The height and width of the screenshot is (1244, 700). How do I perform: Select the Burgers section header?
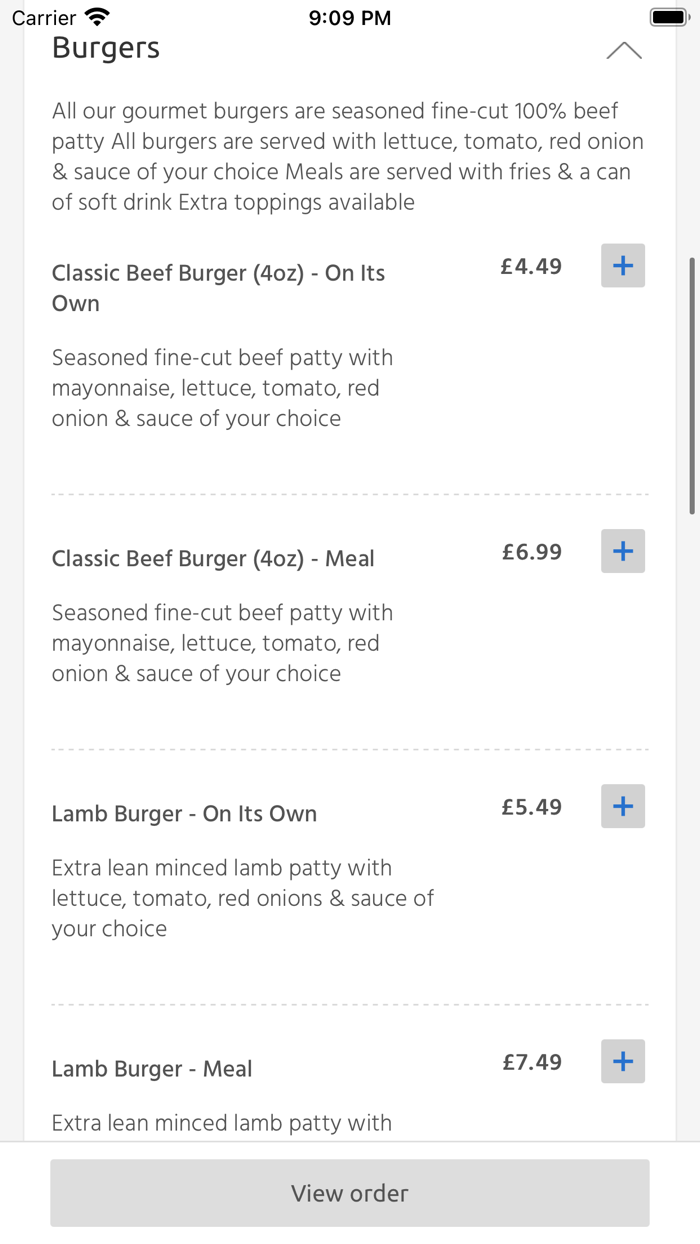pos(105,47)
